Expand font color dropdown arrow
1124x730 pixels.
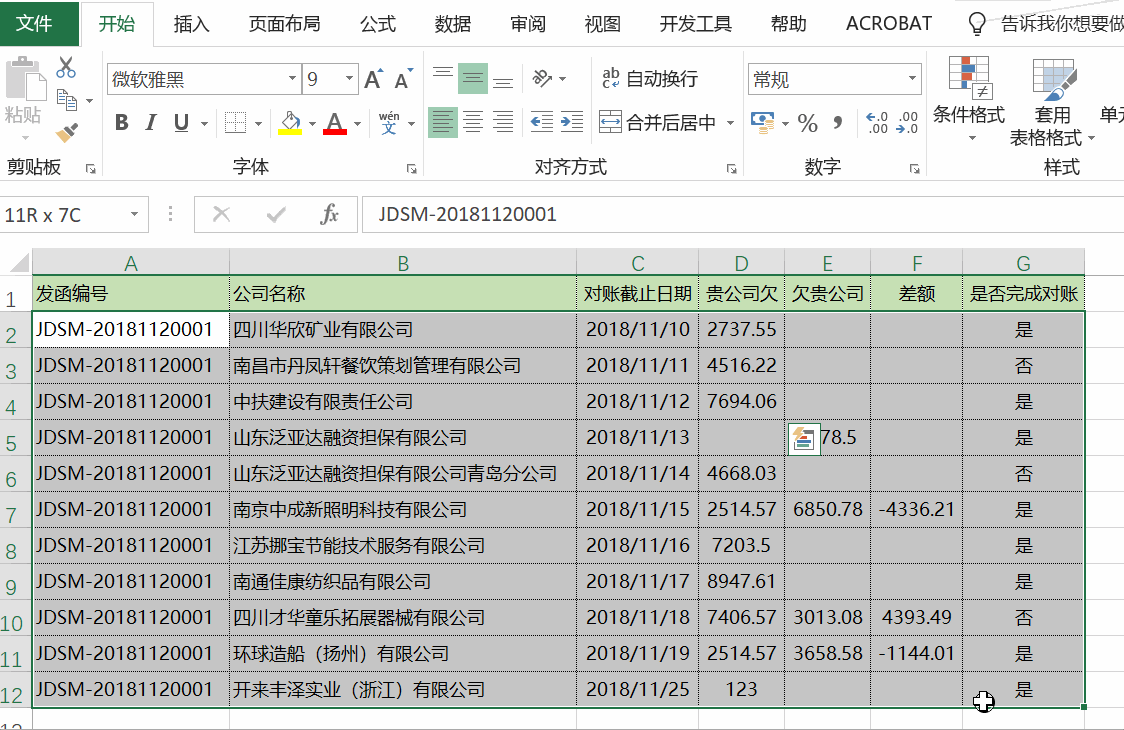point(357,124)
